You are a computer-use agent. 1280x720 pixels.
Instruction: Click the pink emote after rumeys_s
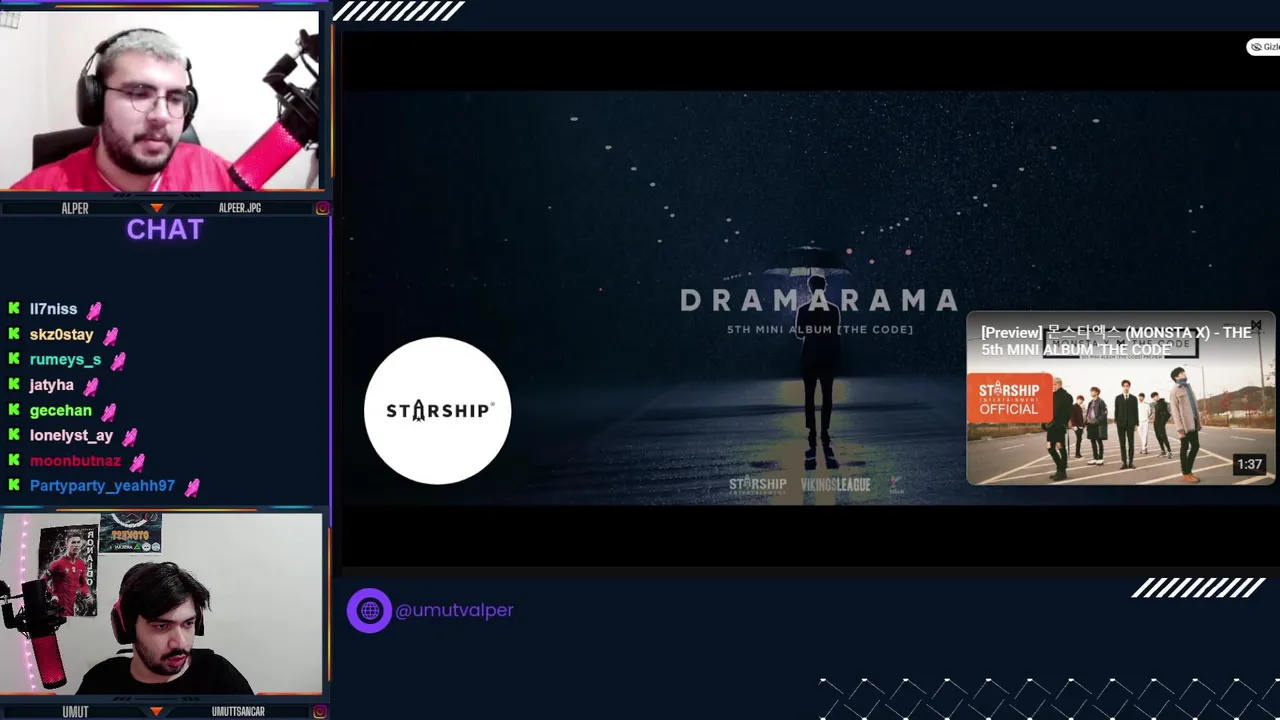[x=118, y=361]
